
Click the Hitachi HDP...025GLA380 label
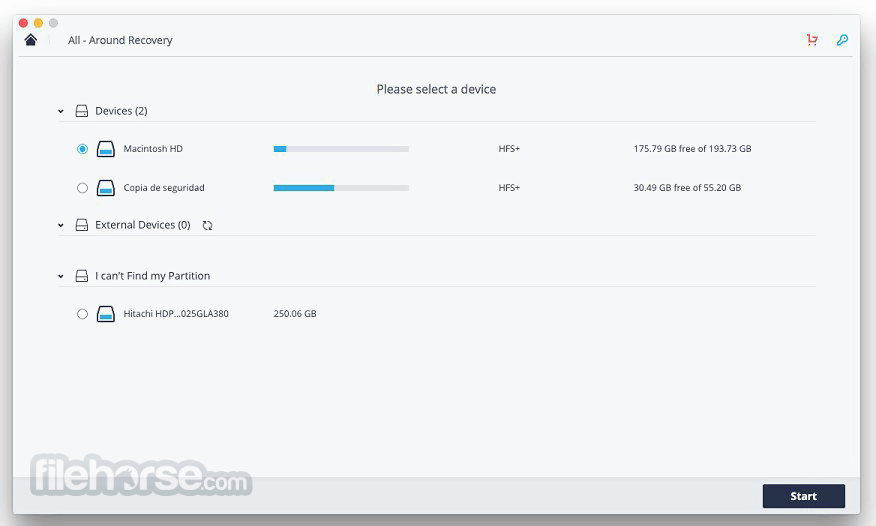[176, 314]
